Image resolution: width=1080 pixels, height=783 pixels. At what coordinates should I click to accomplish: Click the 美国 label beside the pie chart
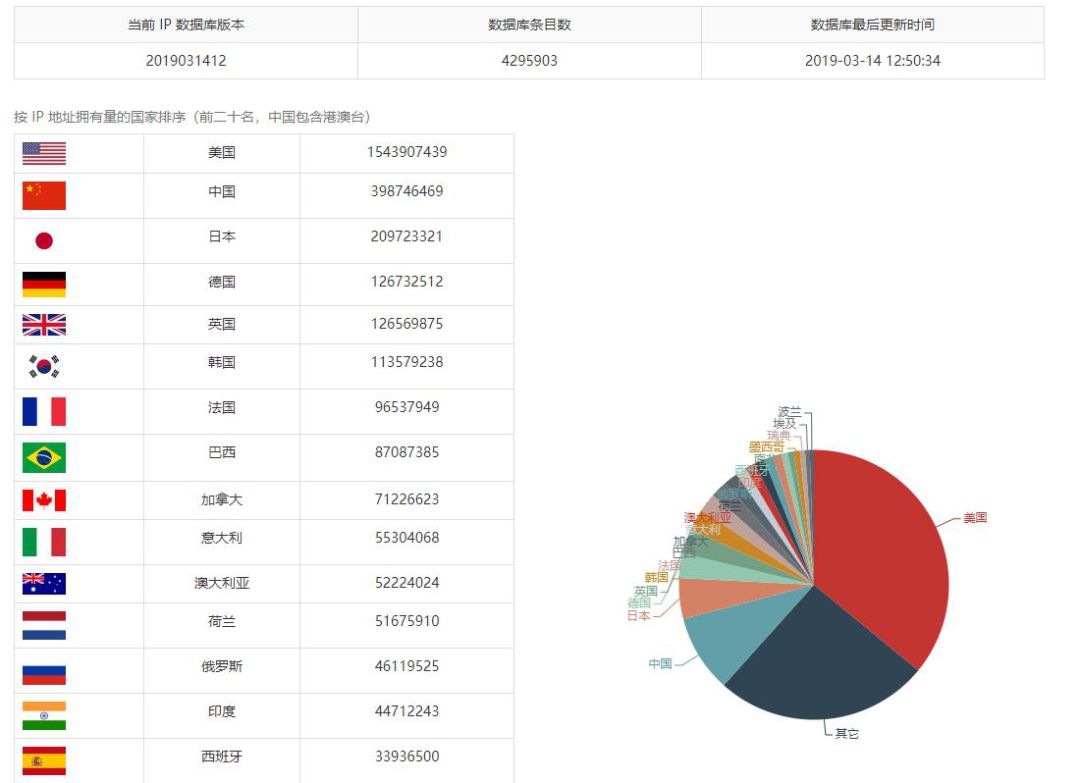[975, 517]
